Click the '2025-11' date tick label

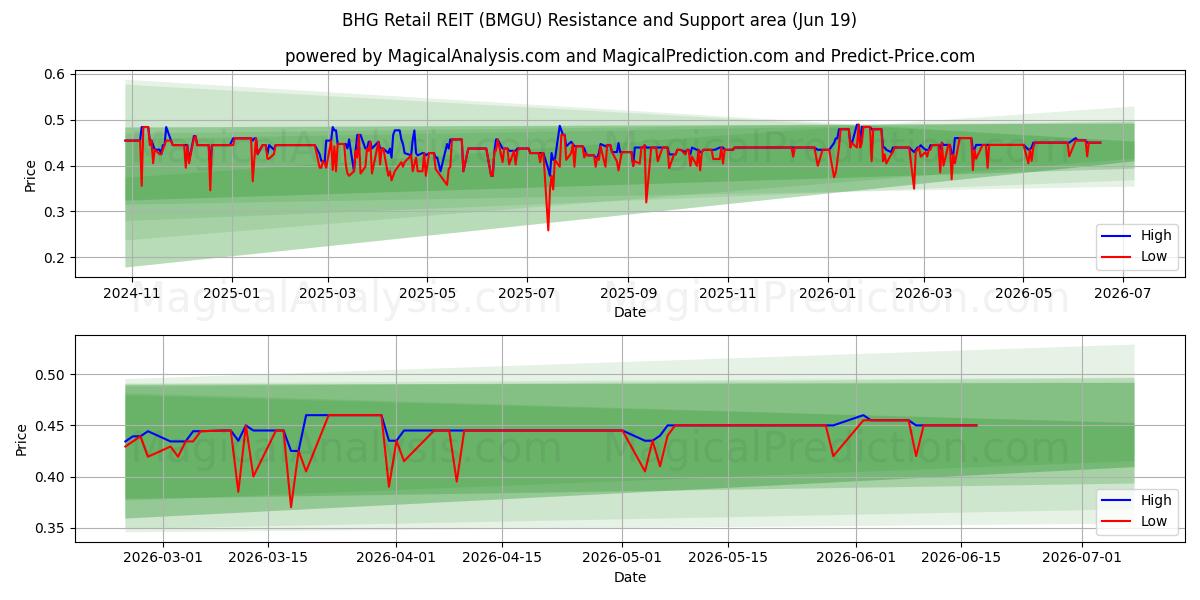click(x=727, y=293)
